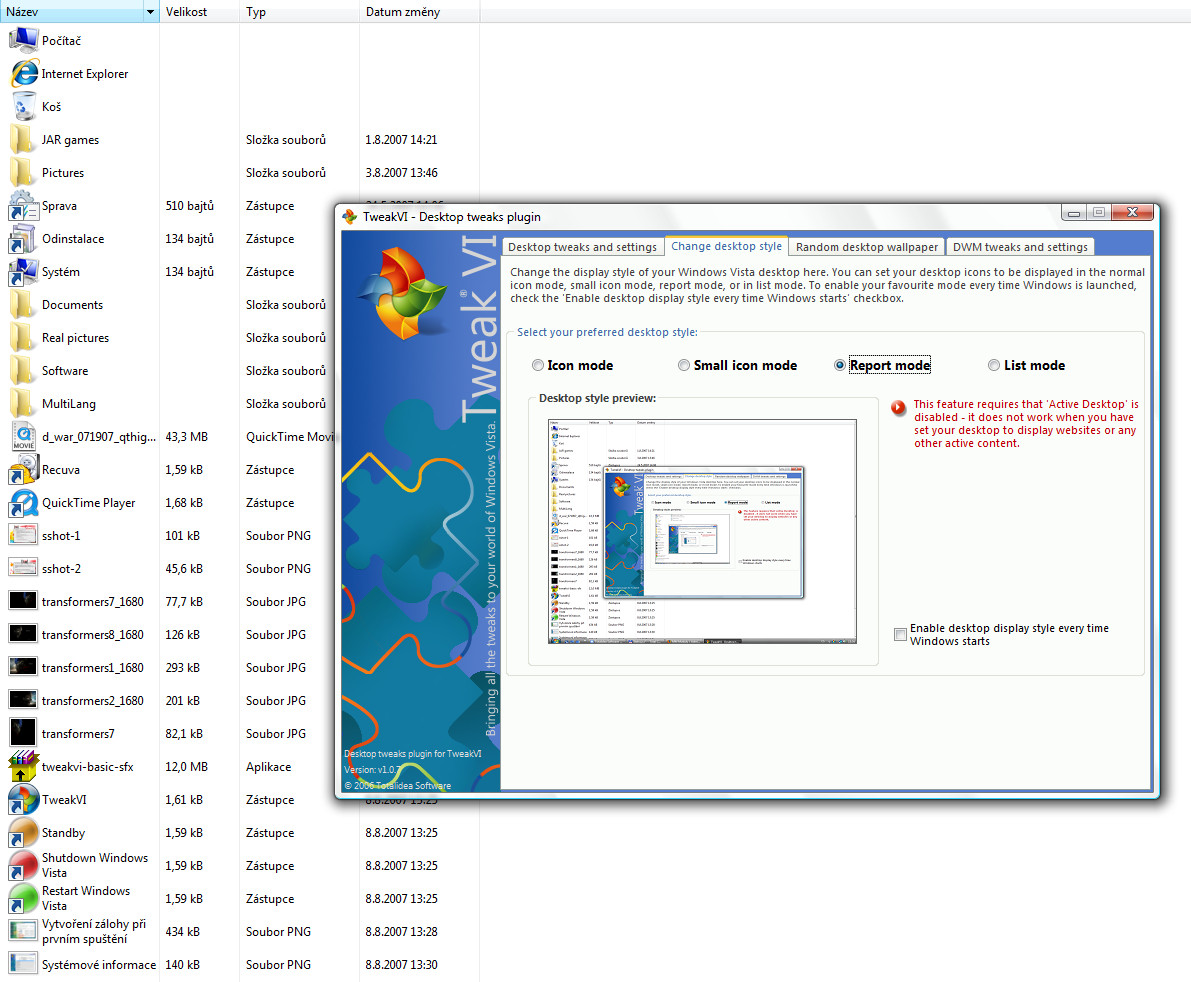Select the Real pictures folder icon

(x=23, y=338)
